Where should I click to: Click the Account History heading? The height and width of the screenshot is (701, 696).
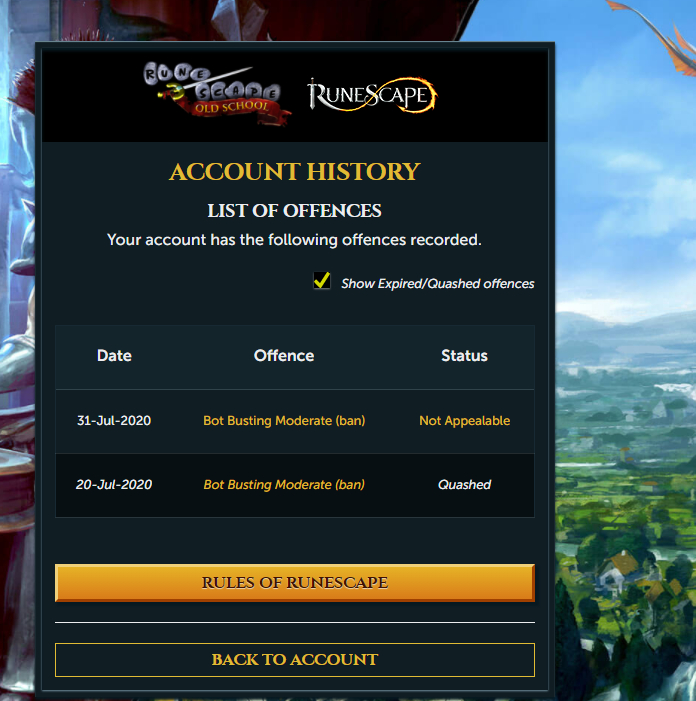pyautogui.click(x=295, y=172)
